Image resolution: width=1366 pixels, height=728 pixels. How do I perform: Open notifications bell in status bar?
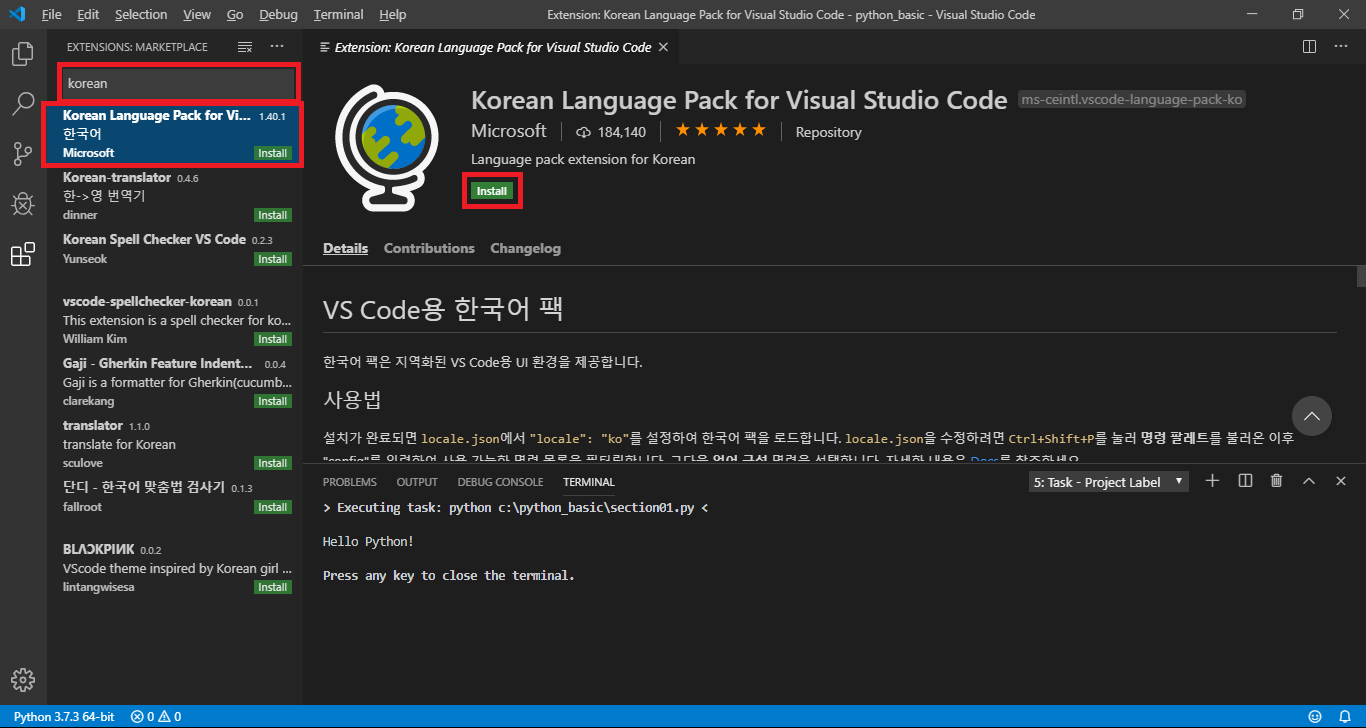(1345, 717)
